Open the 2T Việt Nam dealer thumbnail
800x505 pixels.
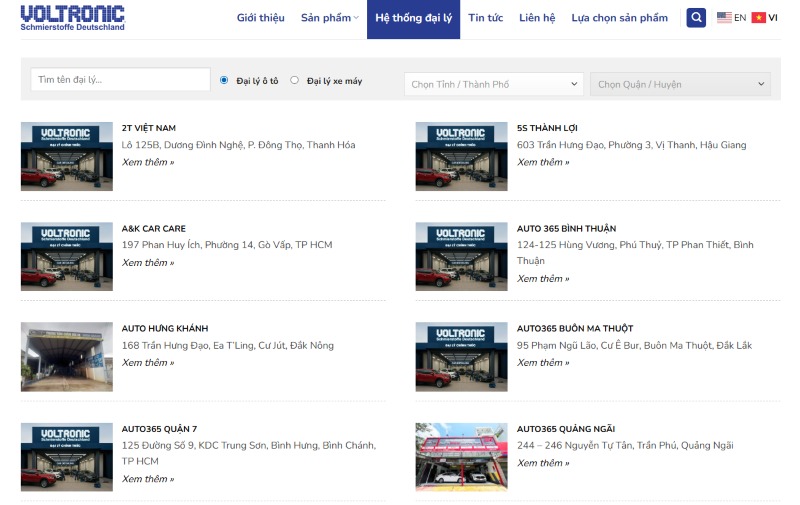67,156
